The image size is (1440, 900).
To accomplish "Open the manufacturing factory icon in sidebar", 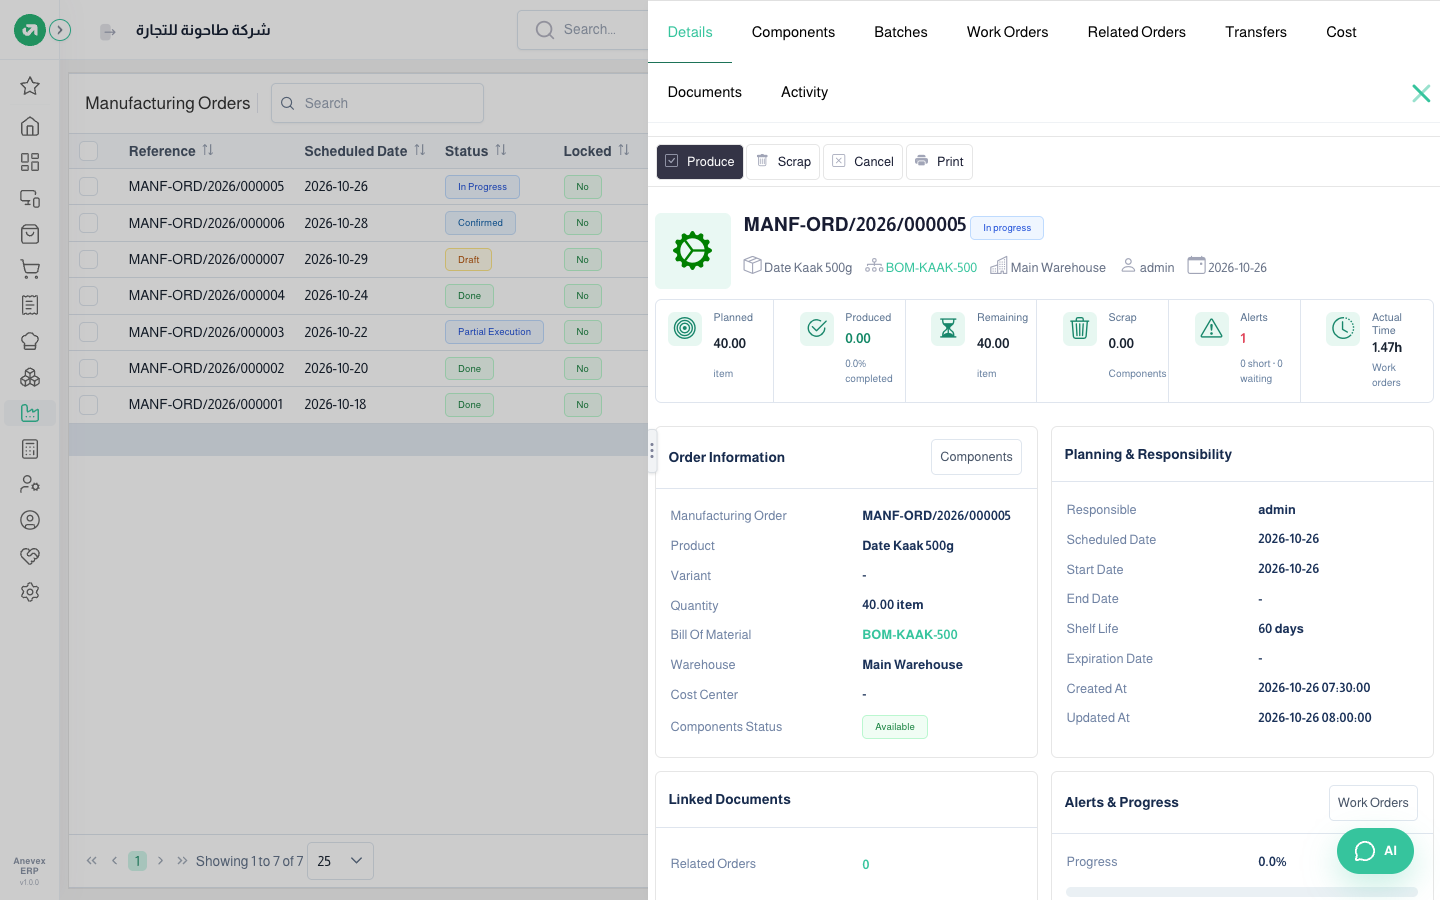I will tap(30, 413).
